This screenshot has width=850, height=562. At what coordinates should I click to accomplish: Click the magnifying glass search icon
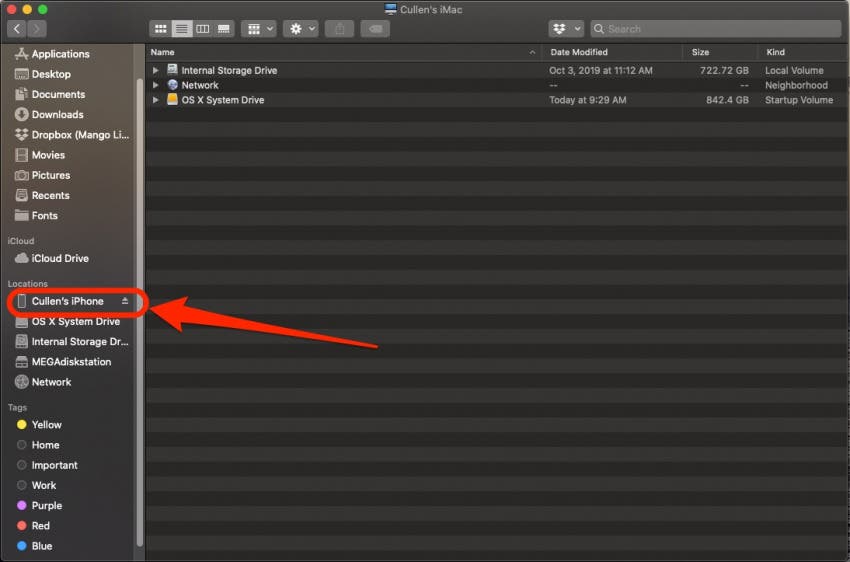(x=599, y=29)
